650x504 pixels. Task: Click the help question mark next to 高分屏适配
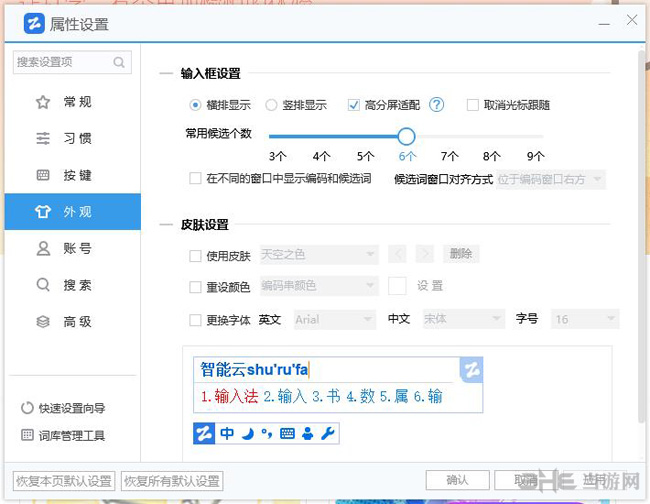coord(437,104)
